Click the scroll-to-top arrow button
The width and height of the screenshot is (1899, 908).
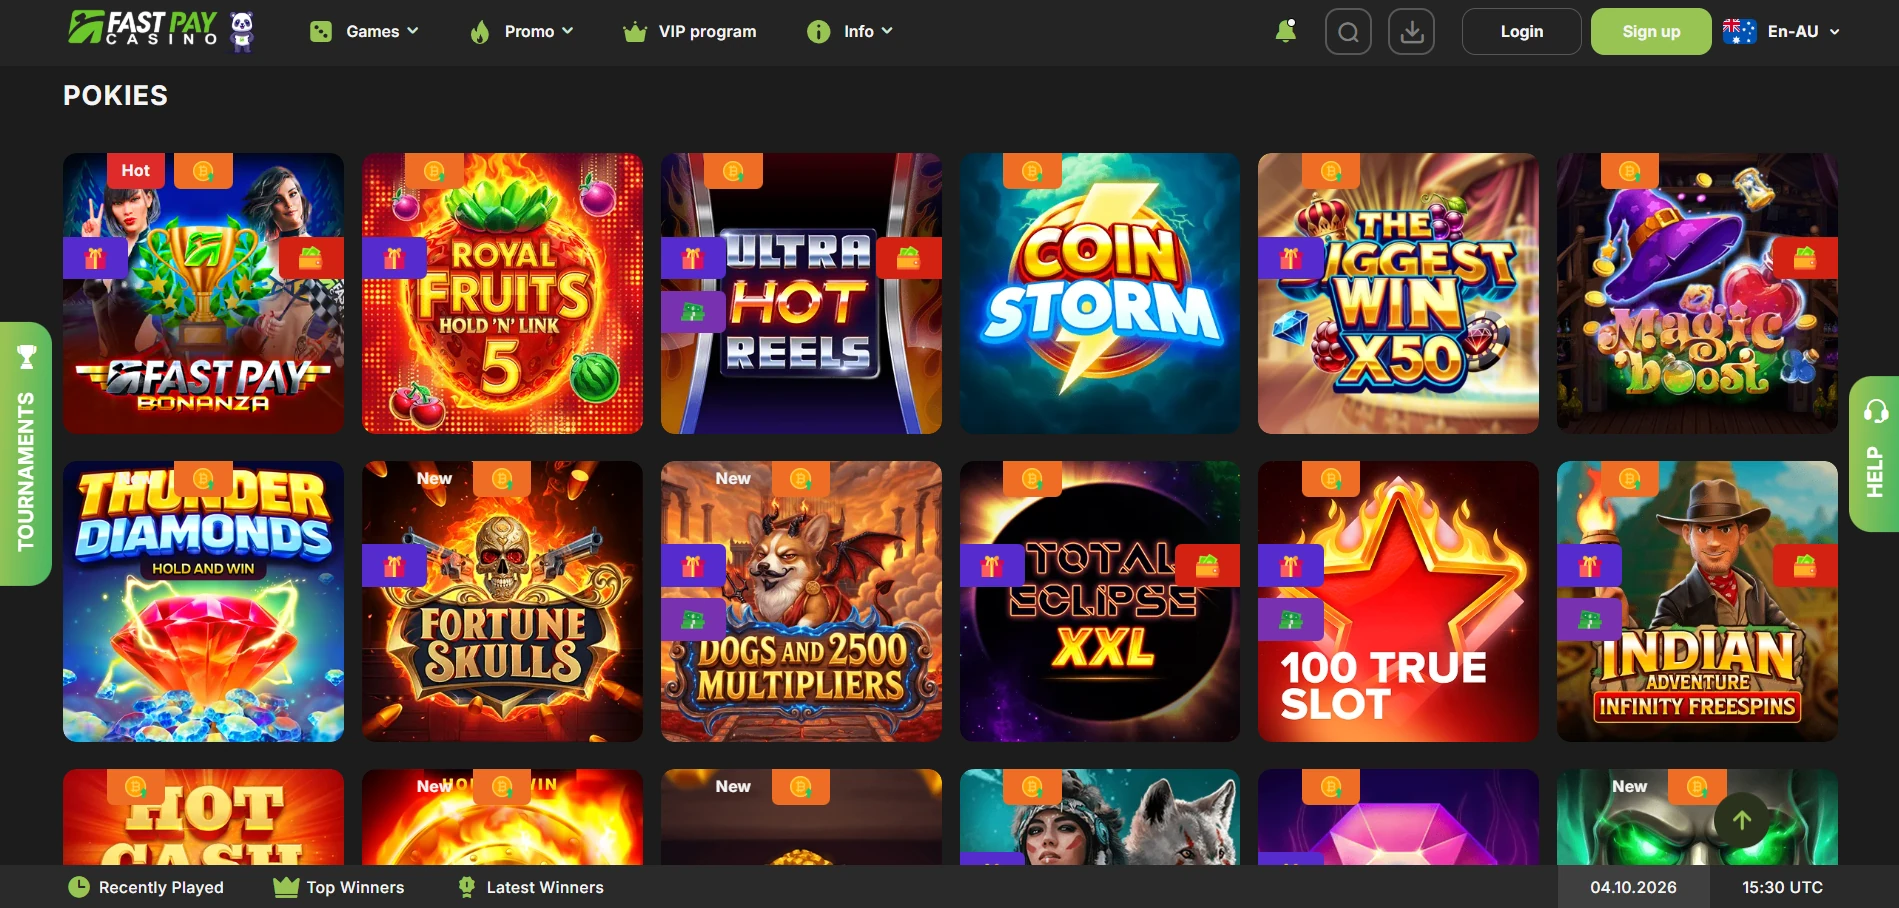point(1741,820)
